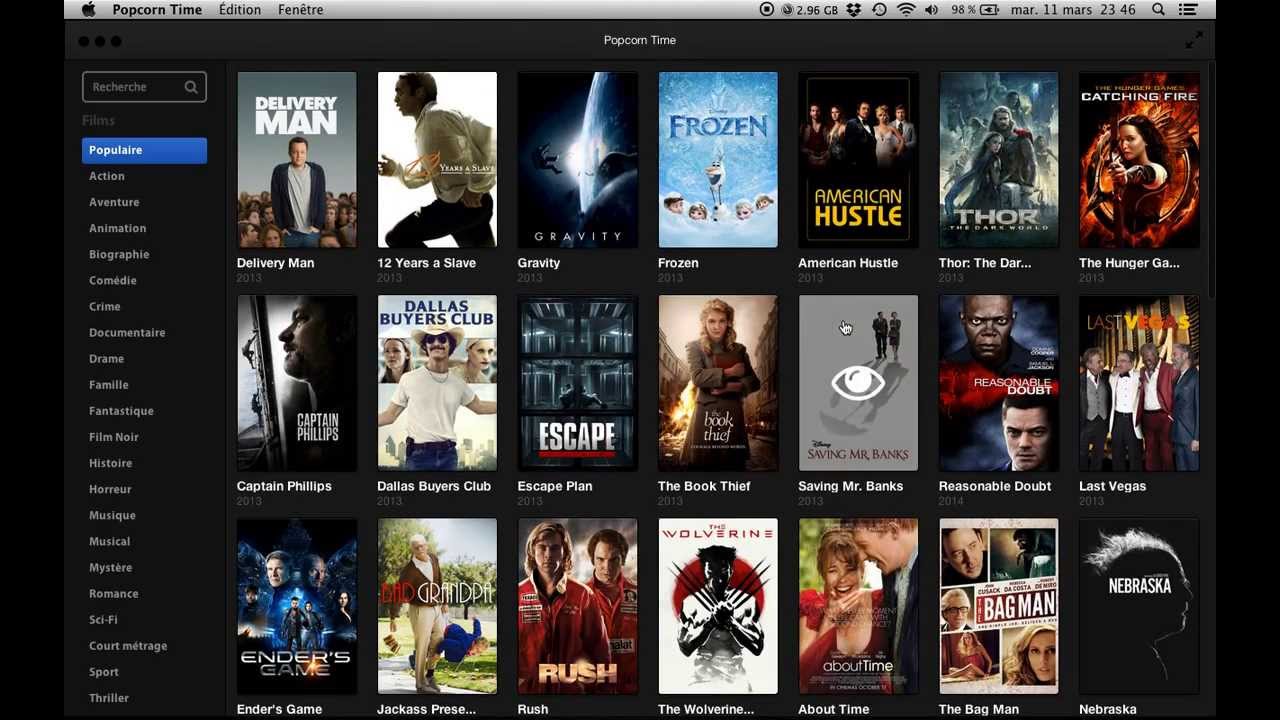The height and width of the screenshot is (720, 1280).
Task: Open the Crime genre
Action: pos(104,306)
